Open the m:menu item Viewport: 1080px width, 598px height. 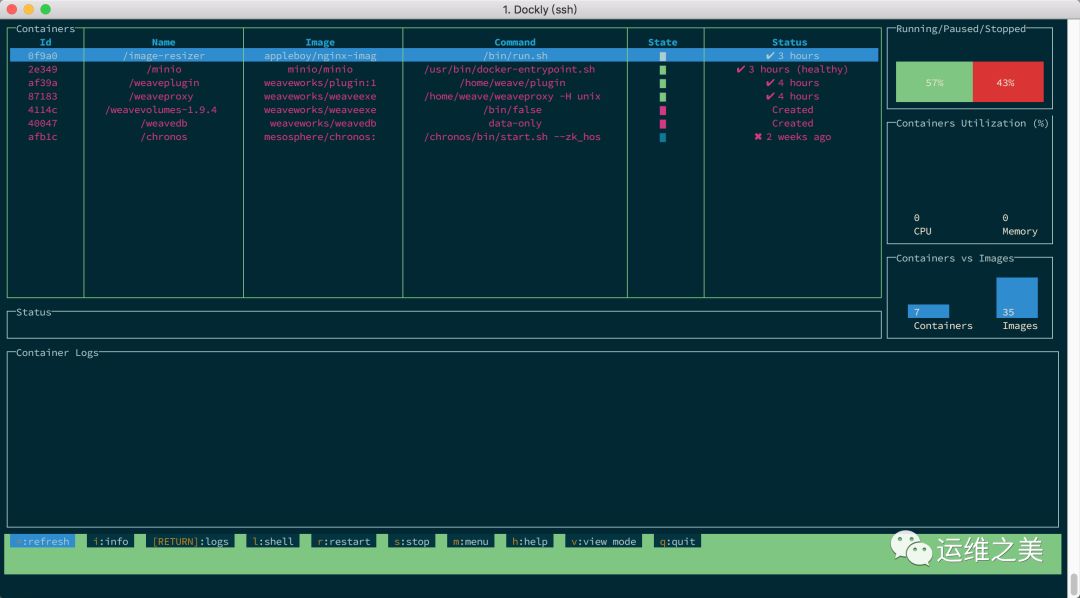click(x=470, y=542)
